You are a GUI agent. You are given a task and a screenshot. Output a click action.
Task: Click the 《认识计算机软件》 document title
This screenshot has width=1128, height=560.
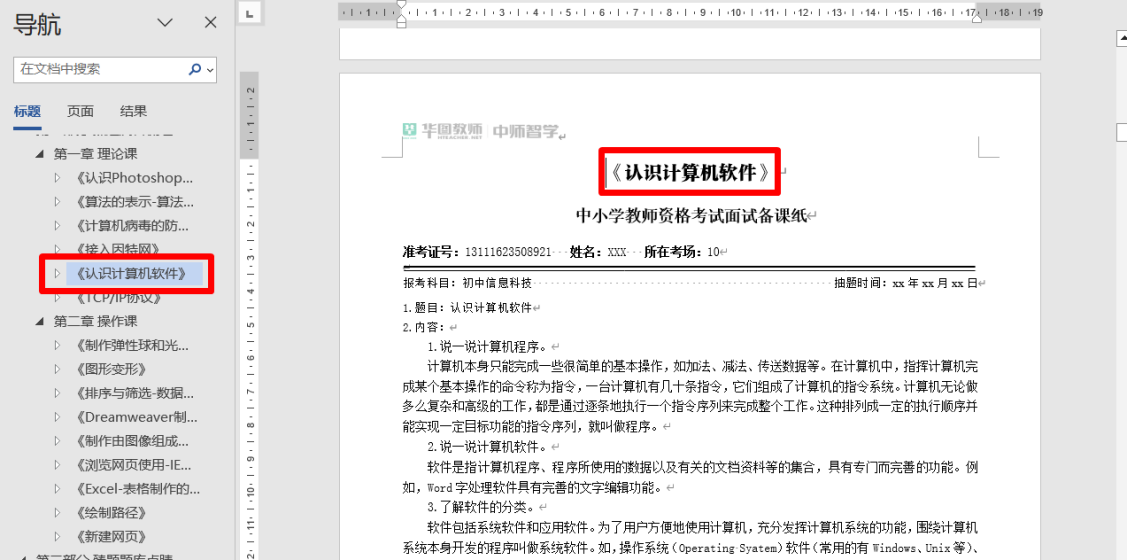(690, 173)
